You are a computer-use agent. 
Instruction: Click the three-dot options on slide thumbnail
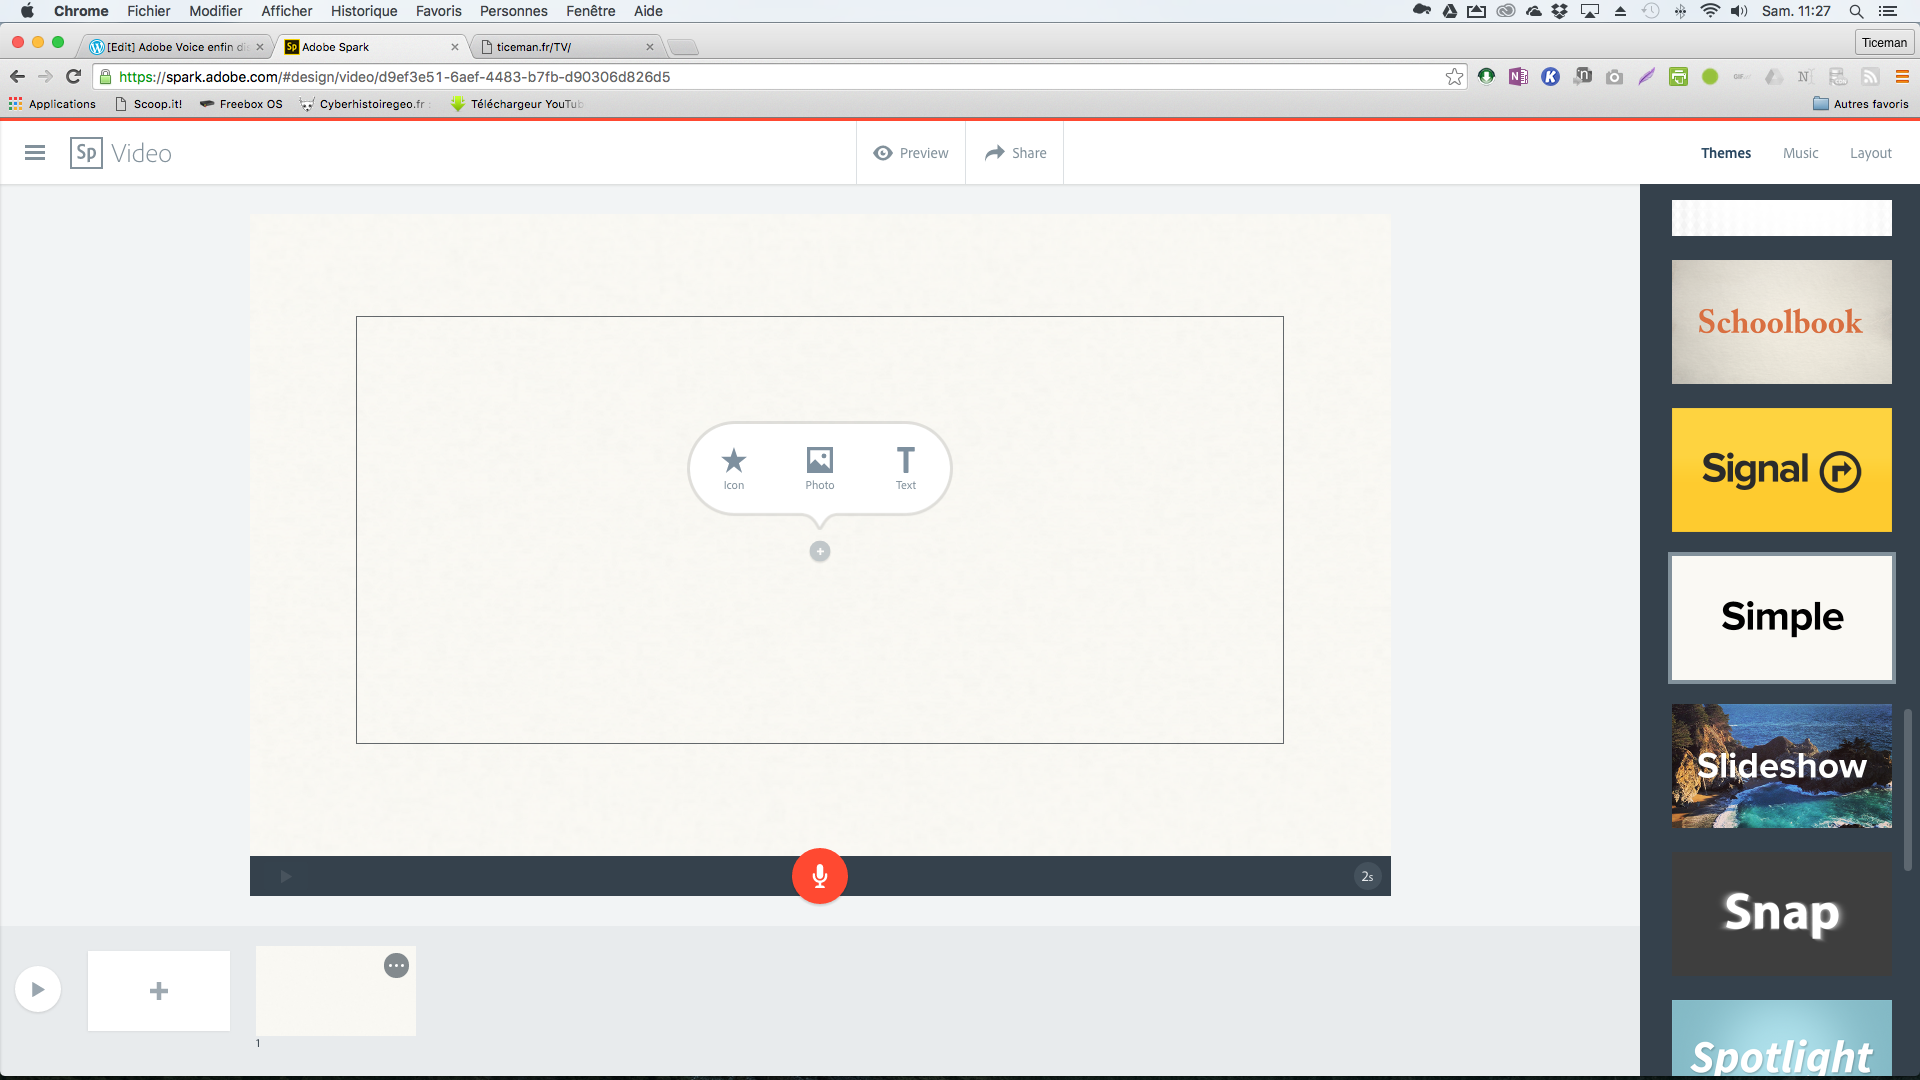tap(396, 965)
